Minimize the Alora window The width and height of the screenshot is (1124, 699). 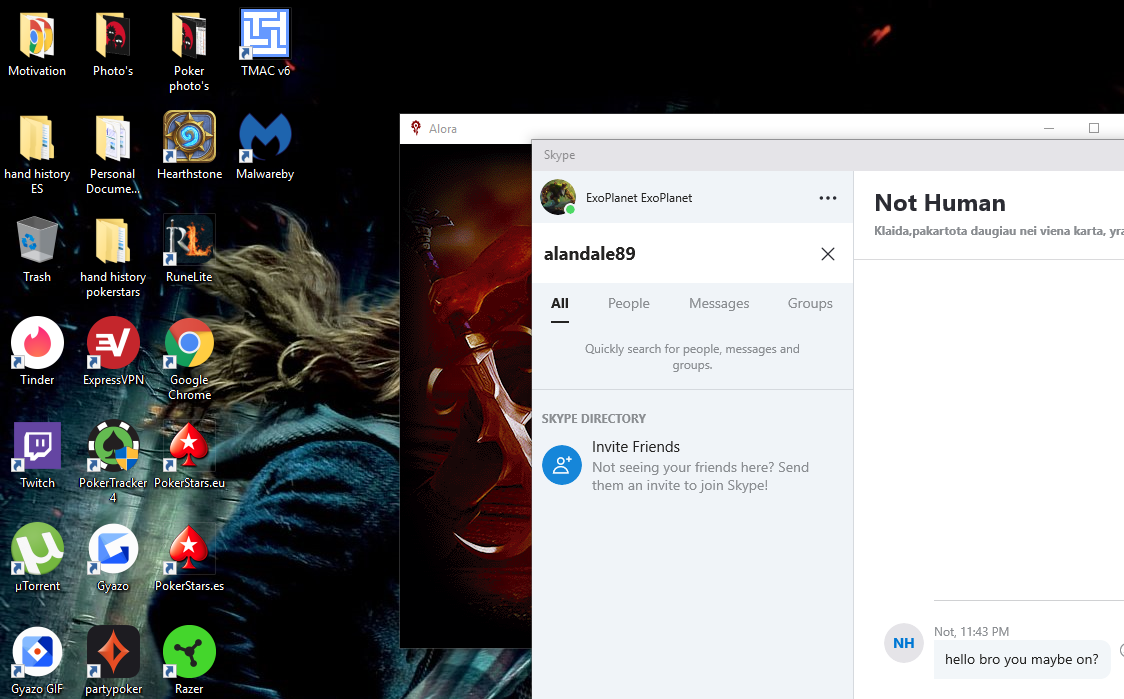tap(1049, 128)
